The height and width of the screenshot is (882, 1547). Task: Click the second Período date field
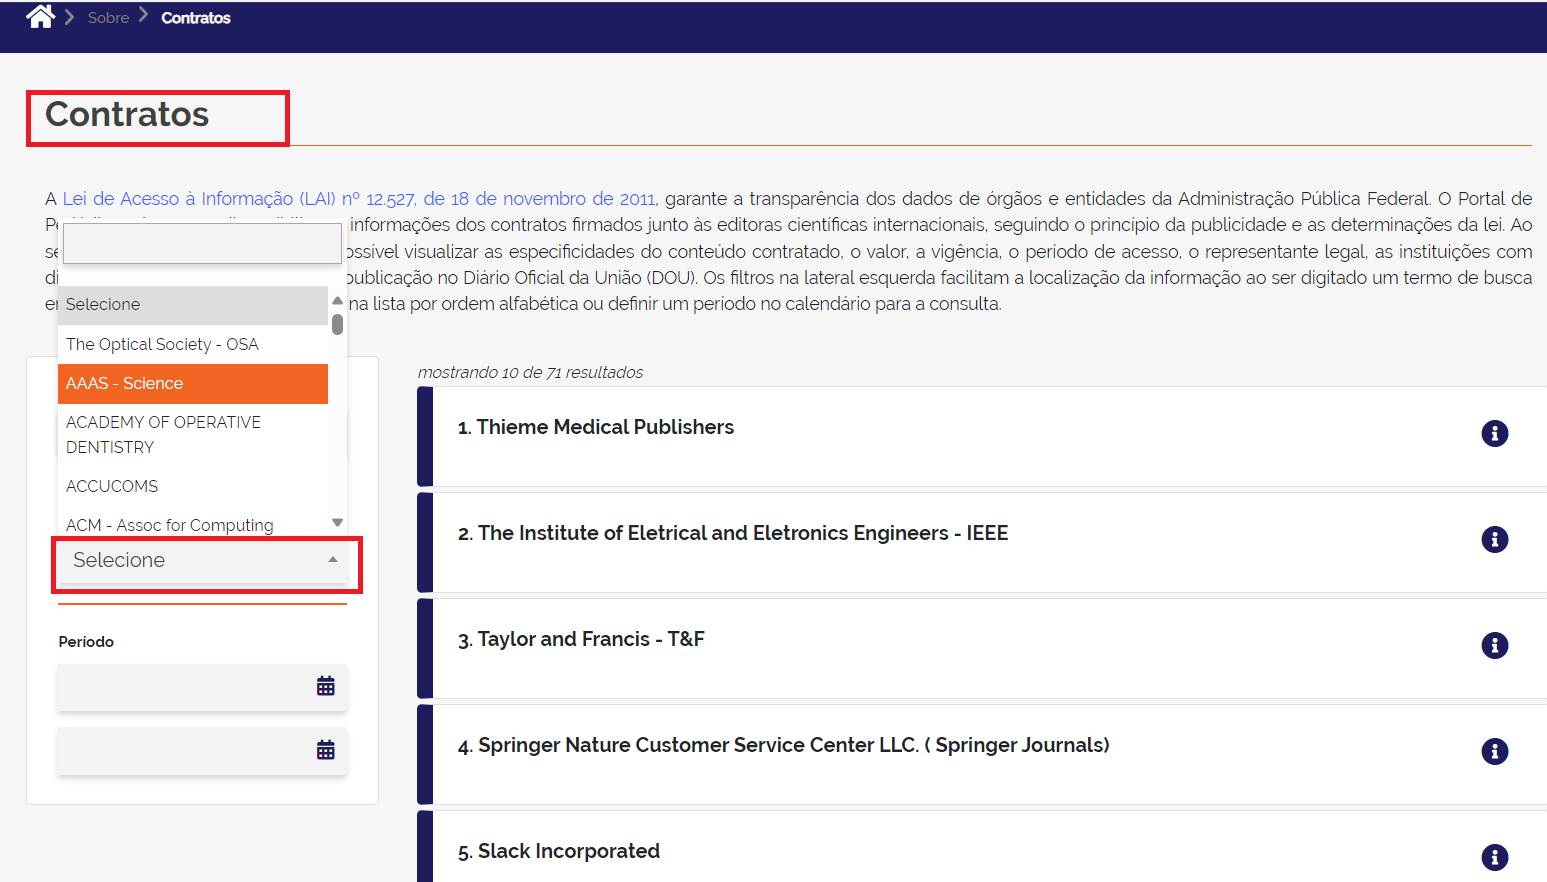pyautogui.click(x=202, y=751)
